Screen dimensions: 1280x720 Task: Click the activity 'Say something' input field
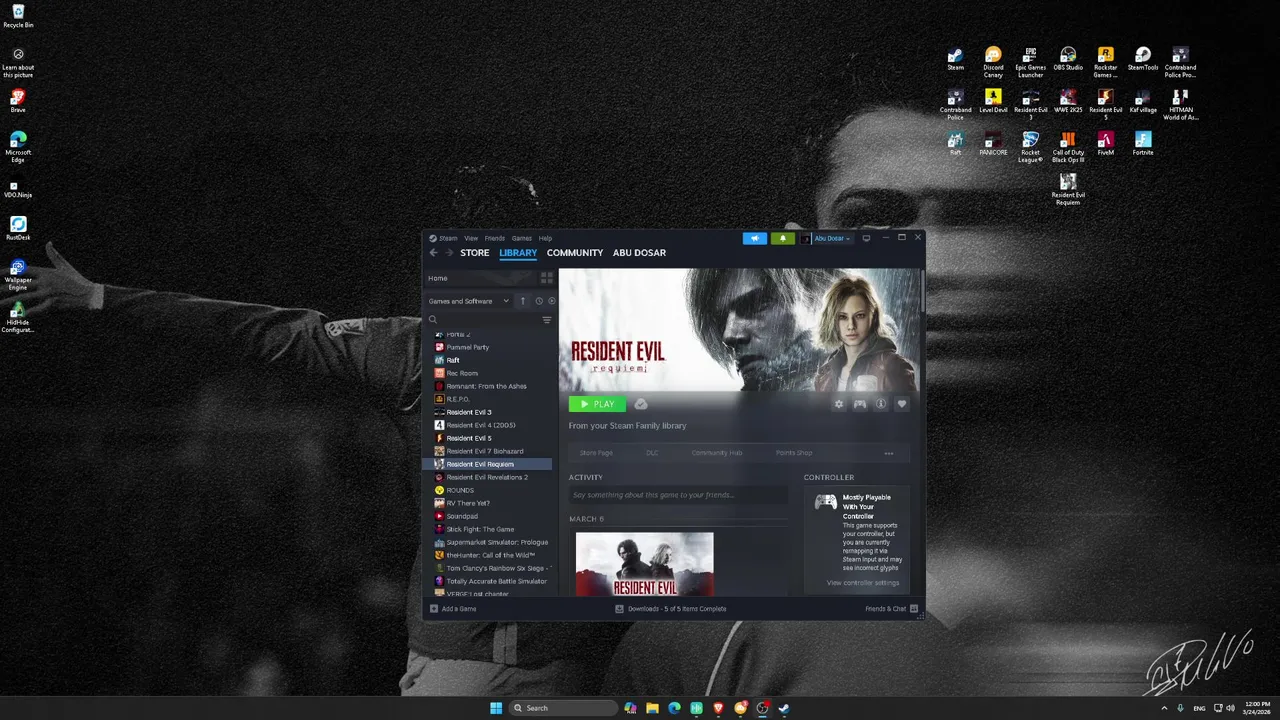tap(678, 495)
